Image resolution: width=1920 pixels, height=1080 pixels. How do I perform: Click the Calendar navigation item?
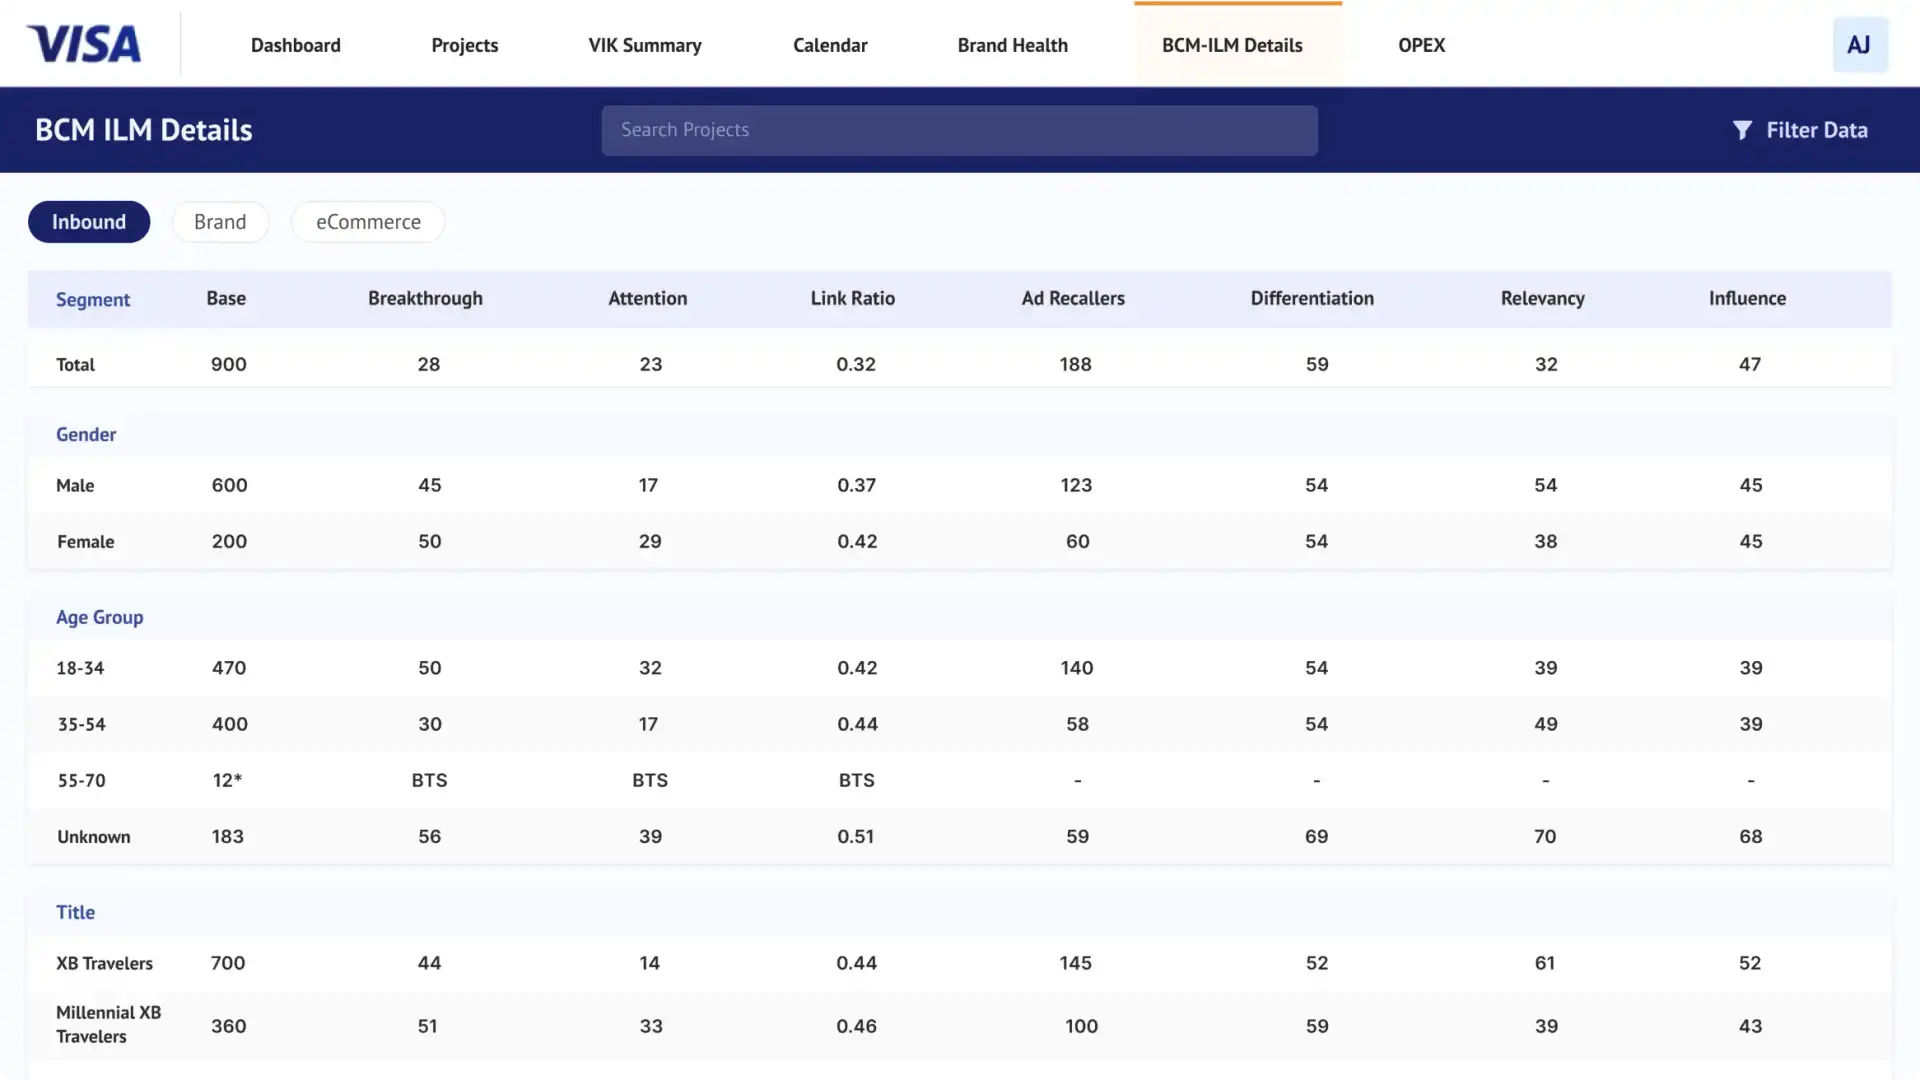click(829, 44)
